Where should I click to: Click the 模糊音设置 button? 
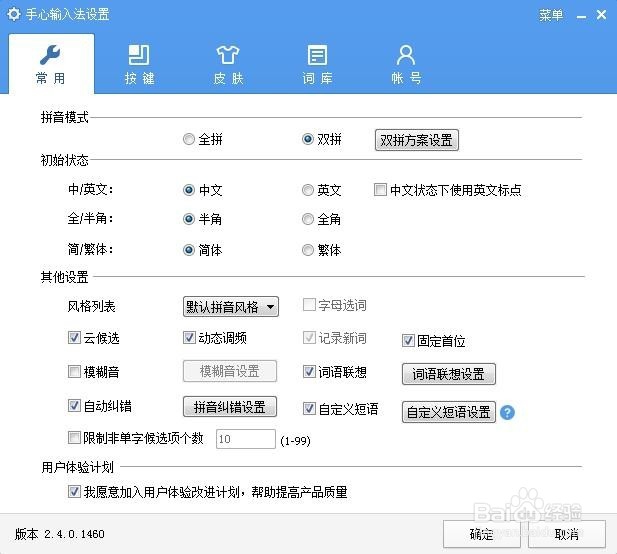[230, 371]
